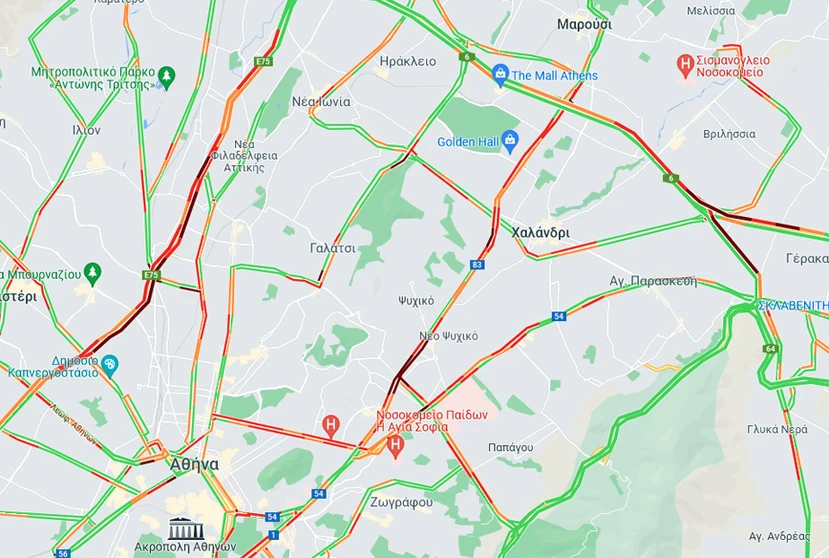Select the E75 highway shield near Nea Ionia
The image size is (829, 558).
coord(263,61)
